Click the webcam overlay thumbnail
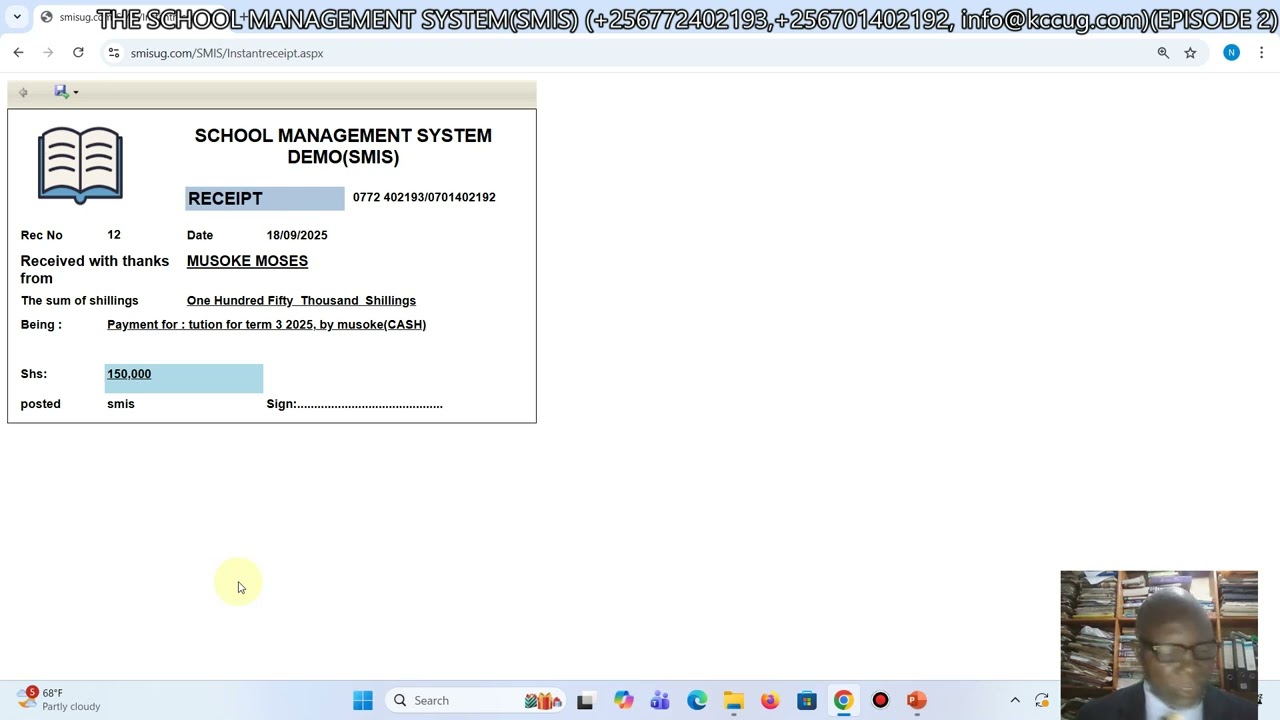 [x=1159, y=645]
